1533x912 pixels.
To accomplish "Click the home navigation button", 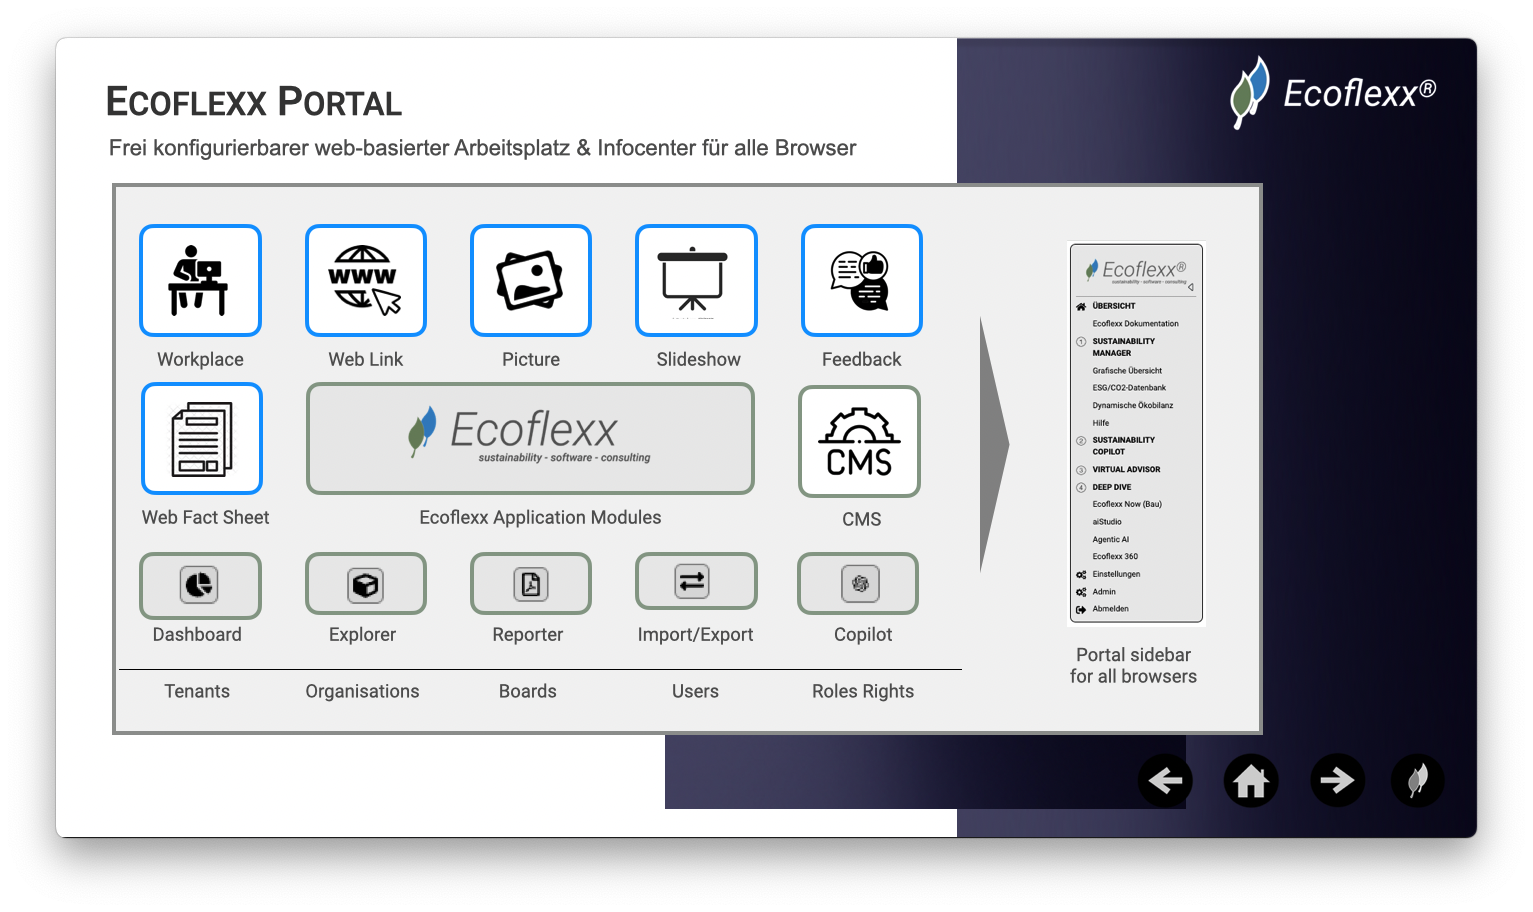I will click(1251, 780).
